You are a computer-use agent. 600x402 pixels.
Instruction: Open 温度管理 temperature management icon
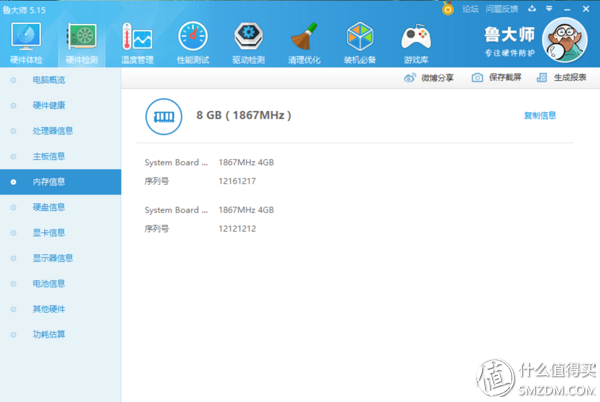pyautogui.click(x=137, y=37)
